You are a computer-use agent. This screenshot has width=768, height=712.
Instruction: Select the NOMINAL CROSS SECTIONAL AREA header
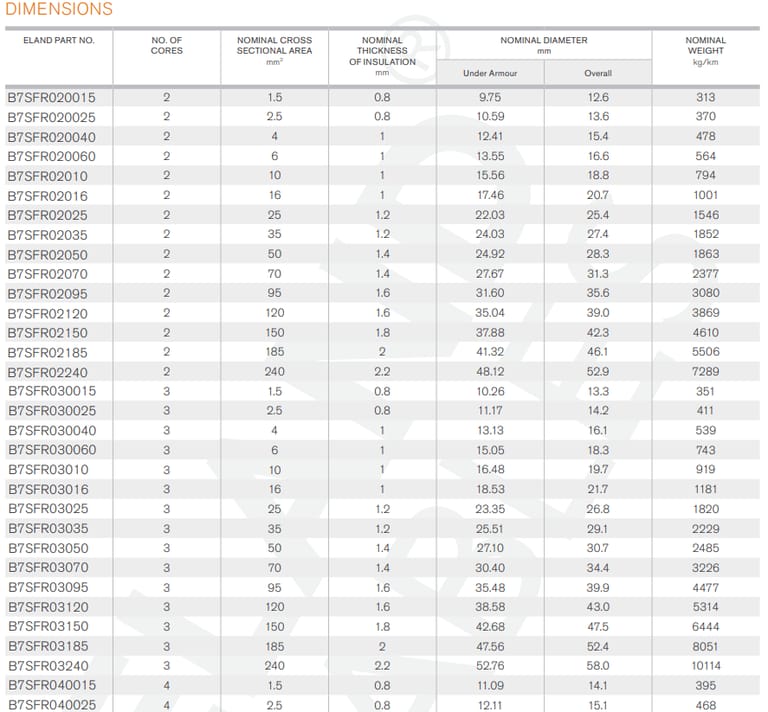(x=274, y=50)
